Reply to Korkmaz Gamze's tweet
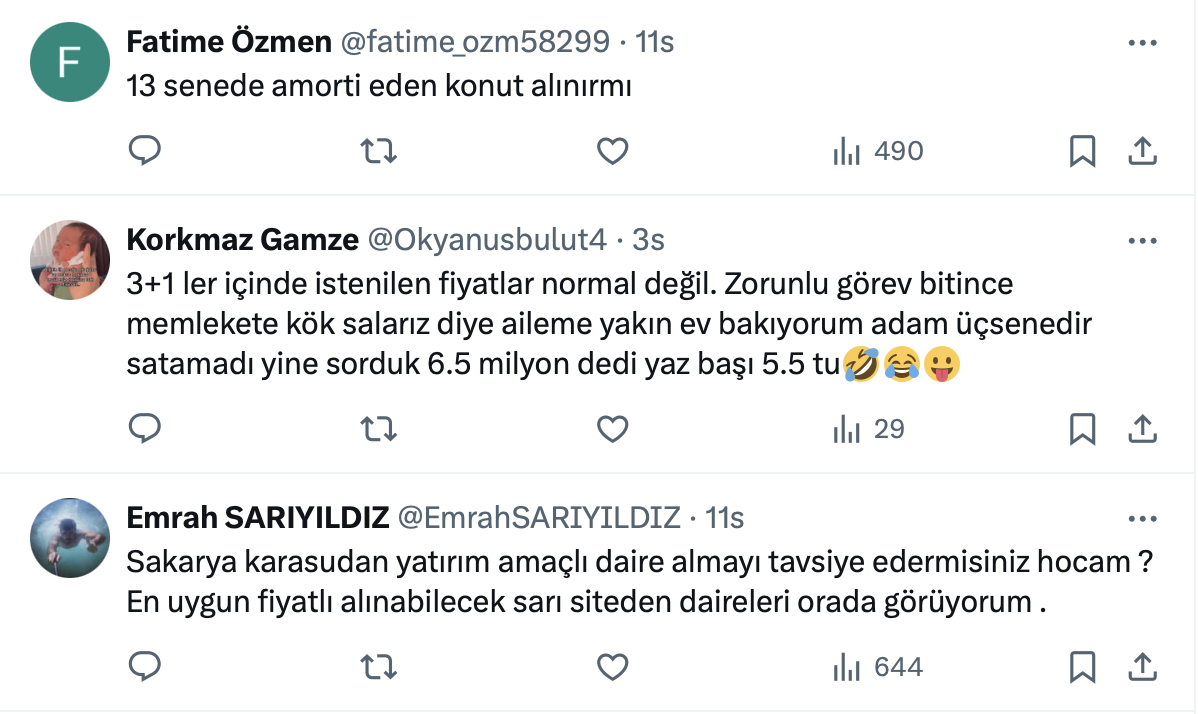The image size is (1198, 714). point(145,429)
